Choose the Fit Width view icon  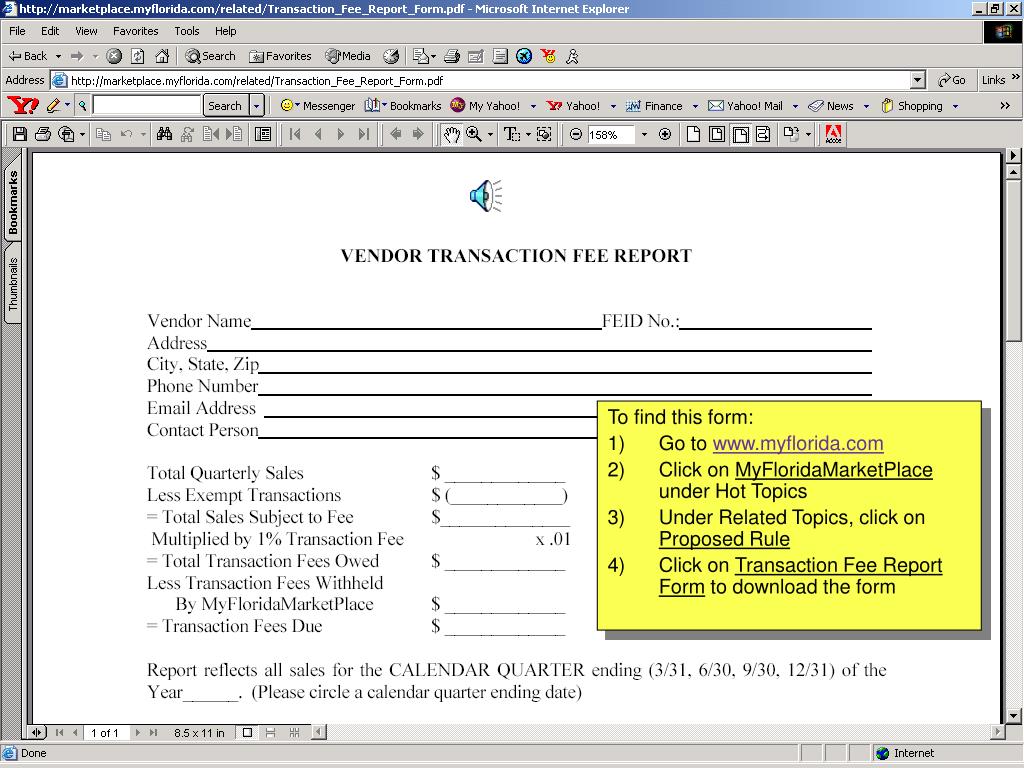(x=740, y=135)
